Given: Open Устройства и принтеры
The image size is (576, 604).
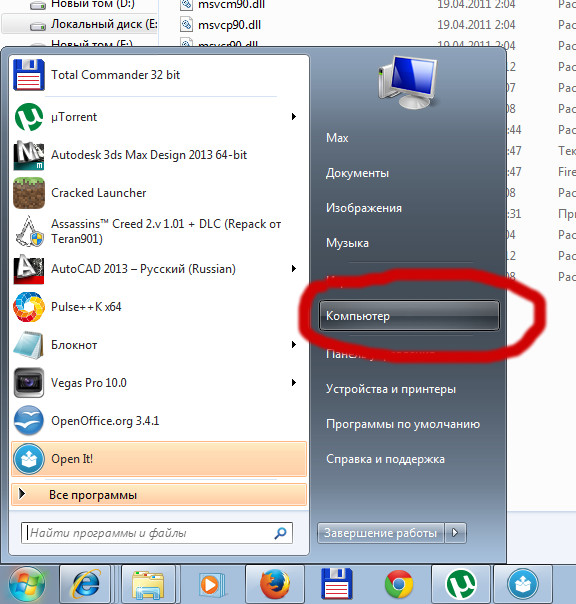Looking at the screenshot, I should tap(391, 389).
